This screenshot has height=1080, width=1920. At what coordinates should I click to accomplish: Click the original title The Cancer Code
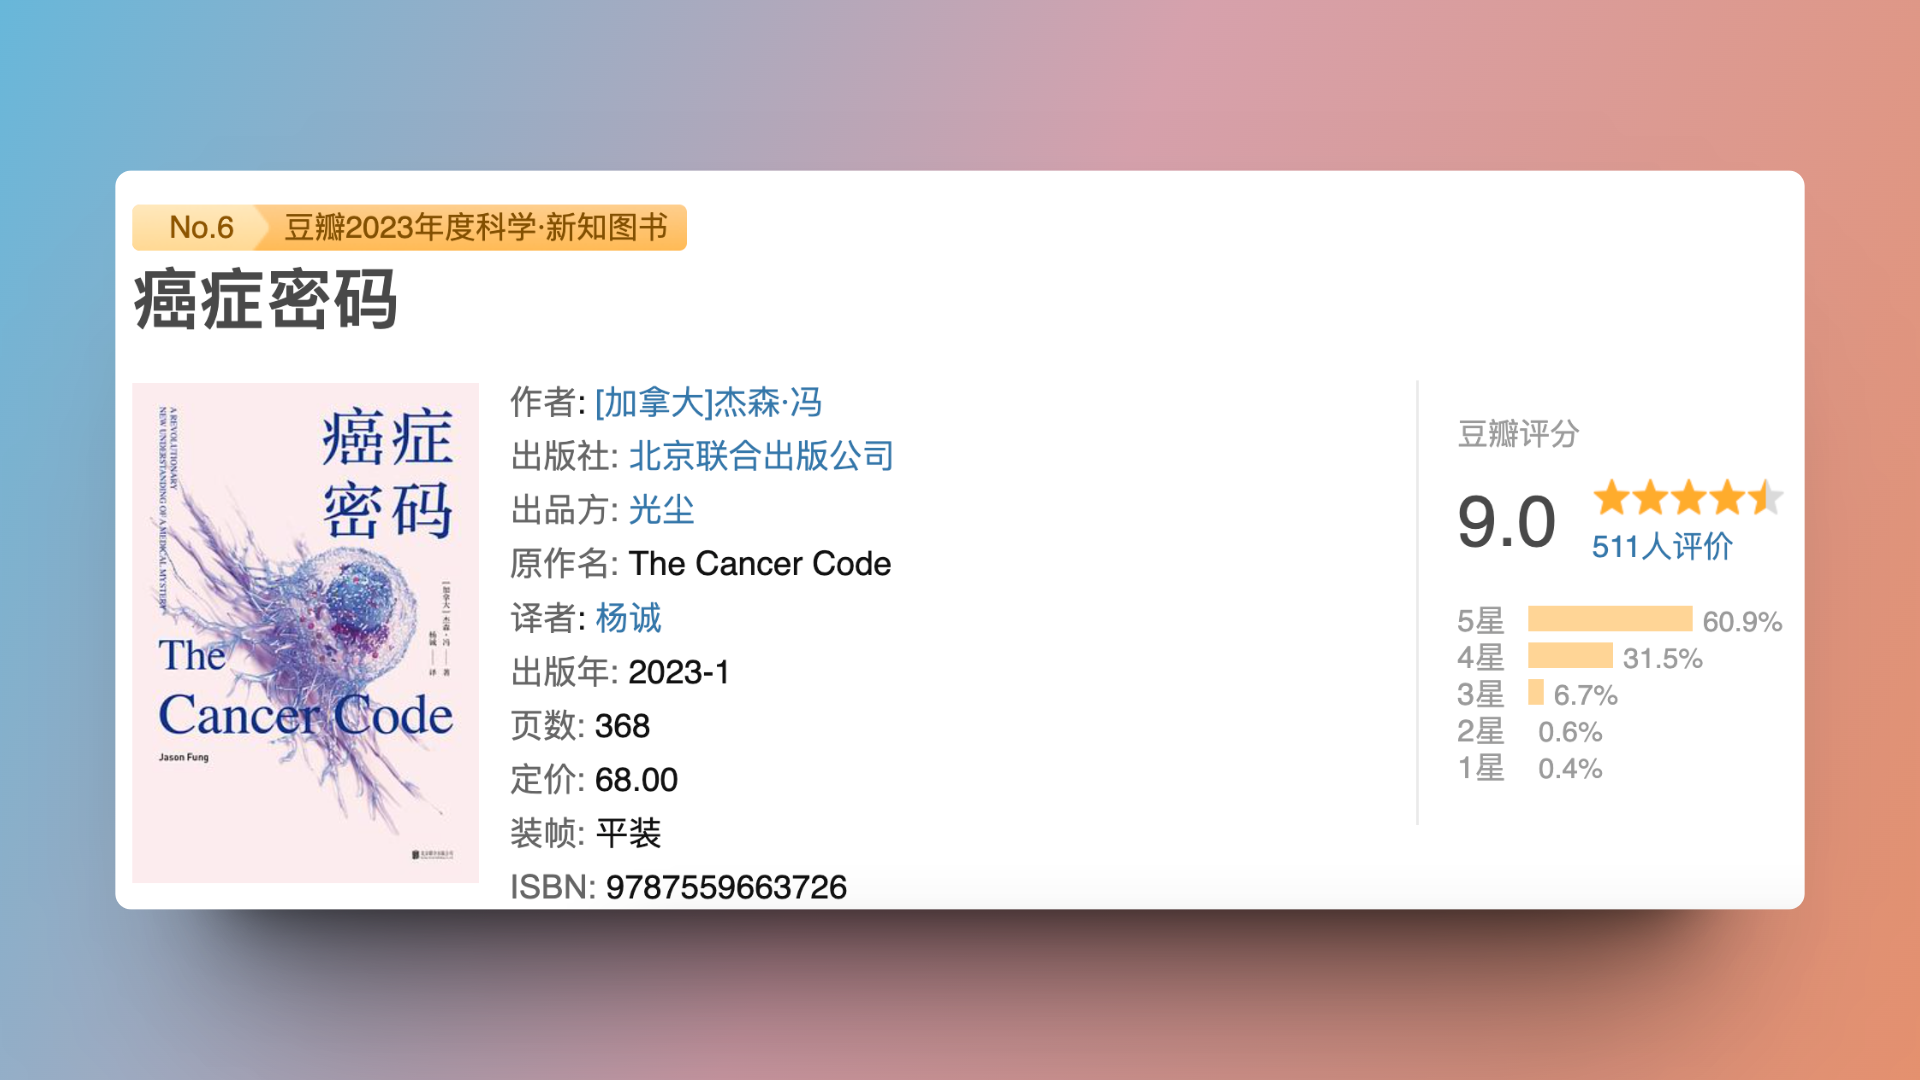[759, 564]
